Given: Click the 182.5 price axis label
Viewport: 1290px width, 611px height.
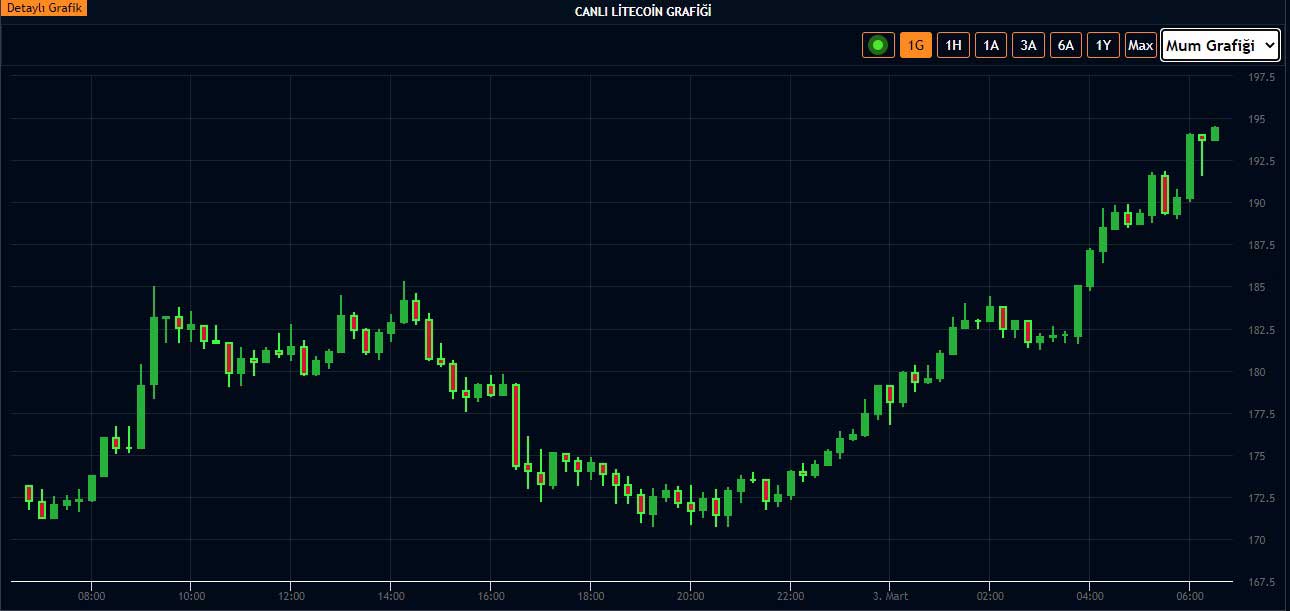Looking at the screenshot, I should (1262, 330).
